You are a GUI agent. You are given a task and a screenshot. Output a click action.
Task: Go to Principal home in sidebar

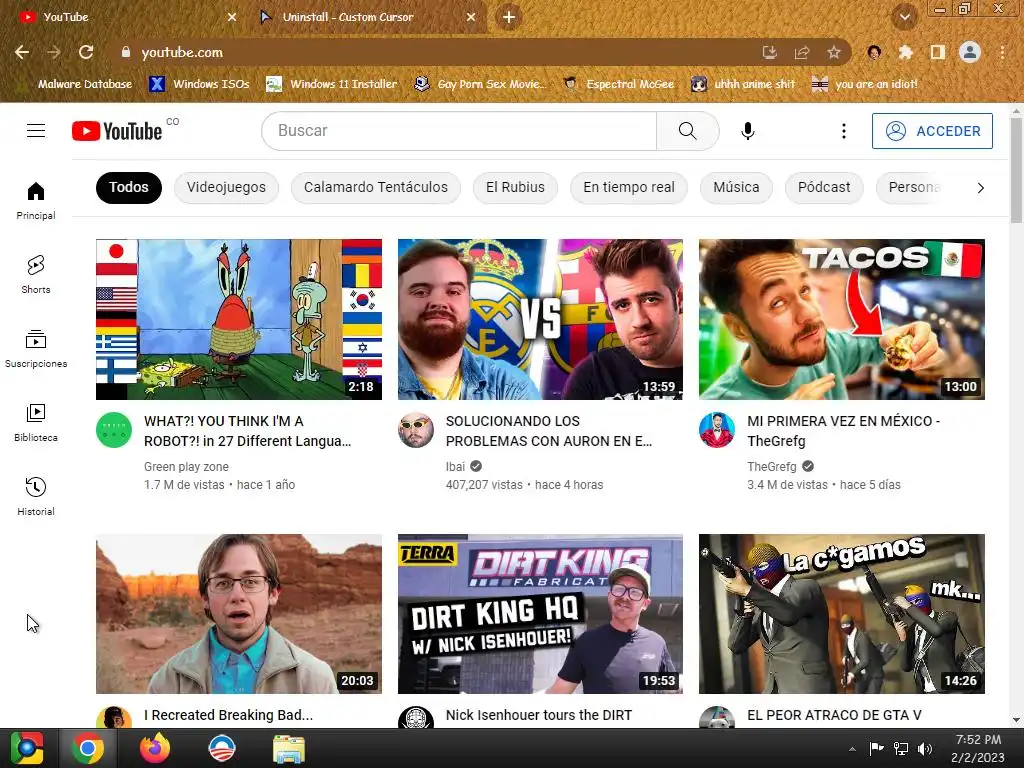point(36,200)
